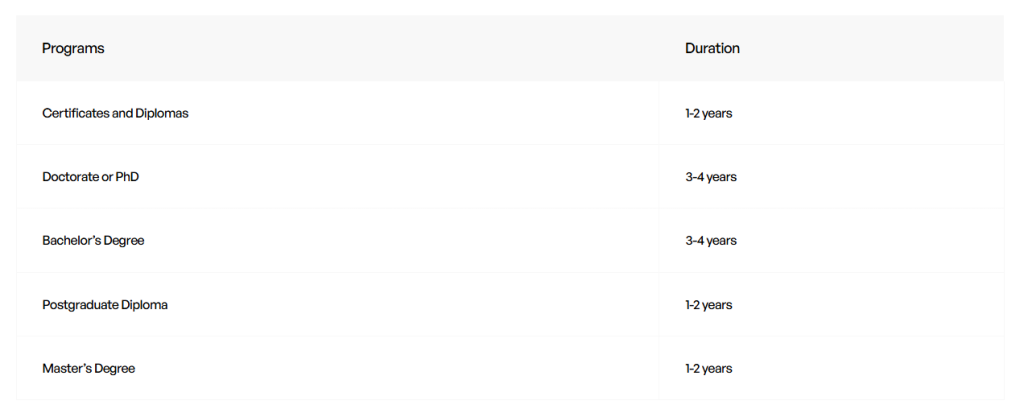This screenshot has height=417, width=1024.
Task: Click the word Degree in Bachelor's row
Action: [123, 241]
